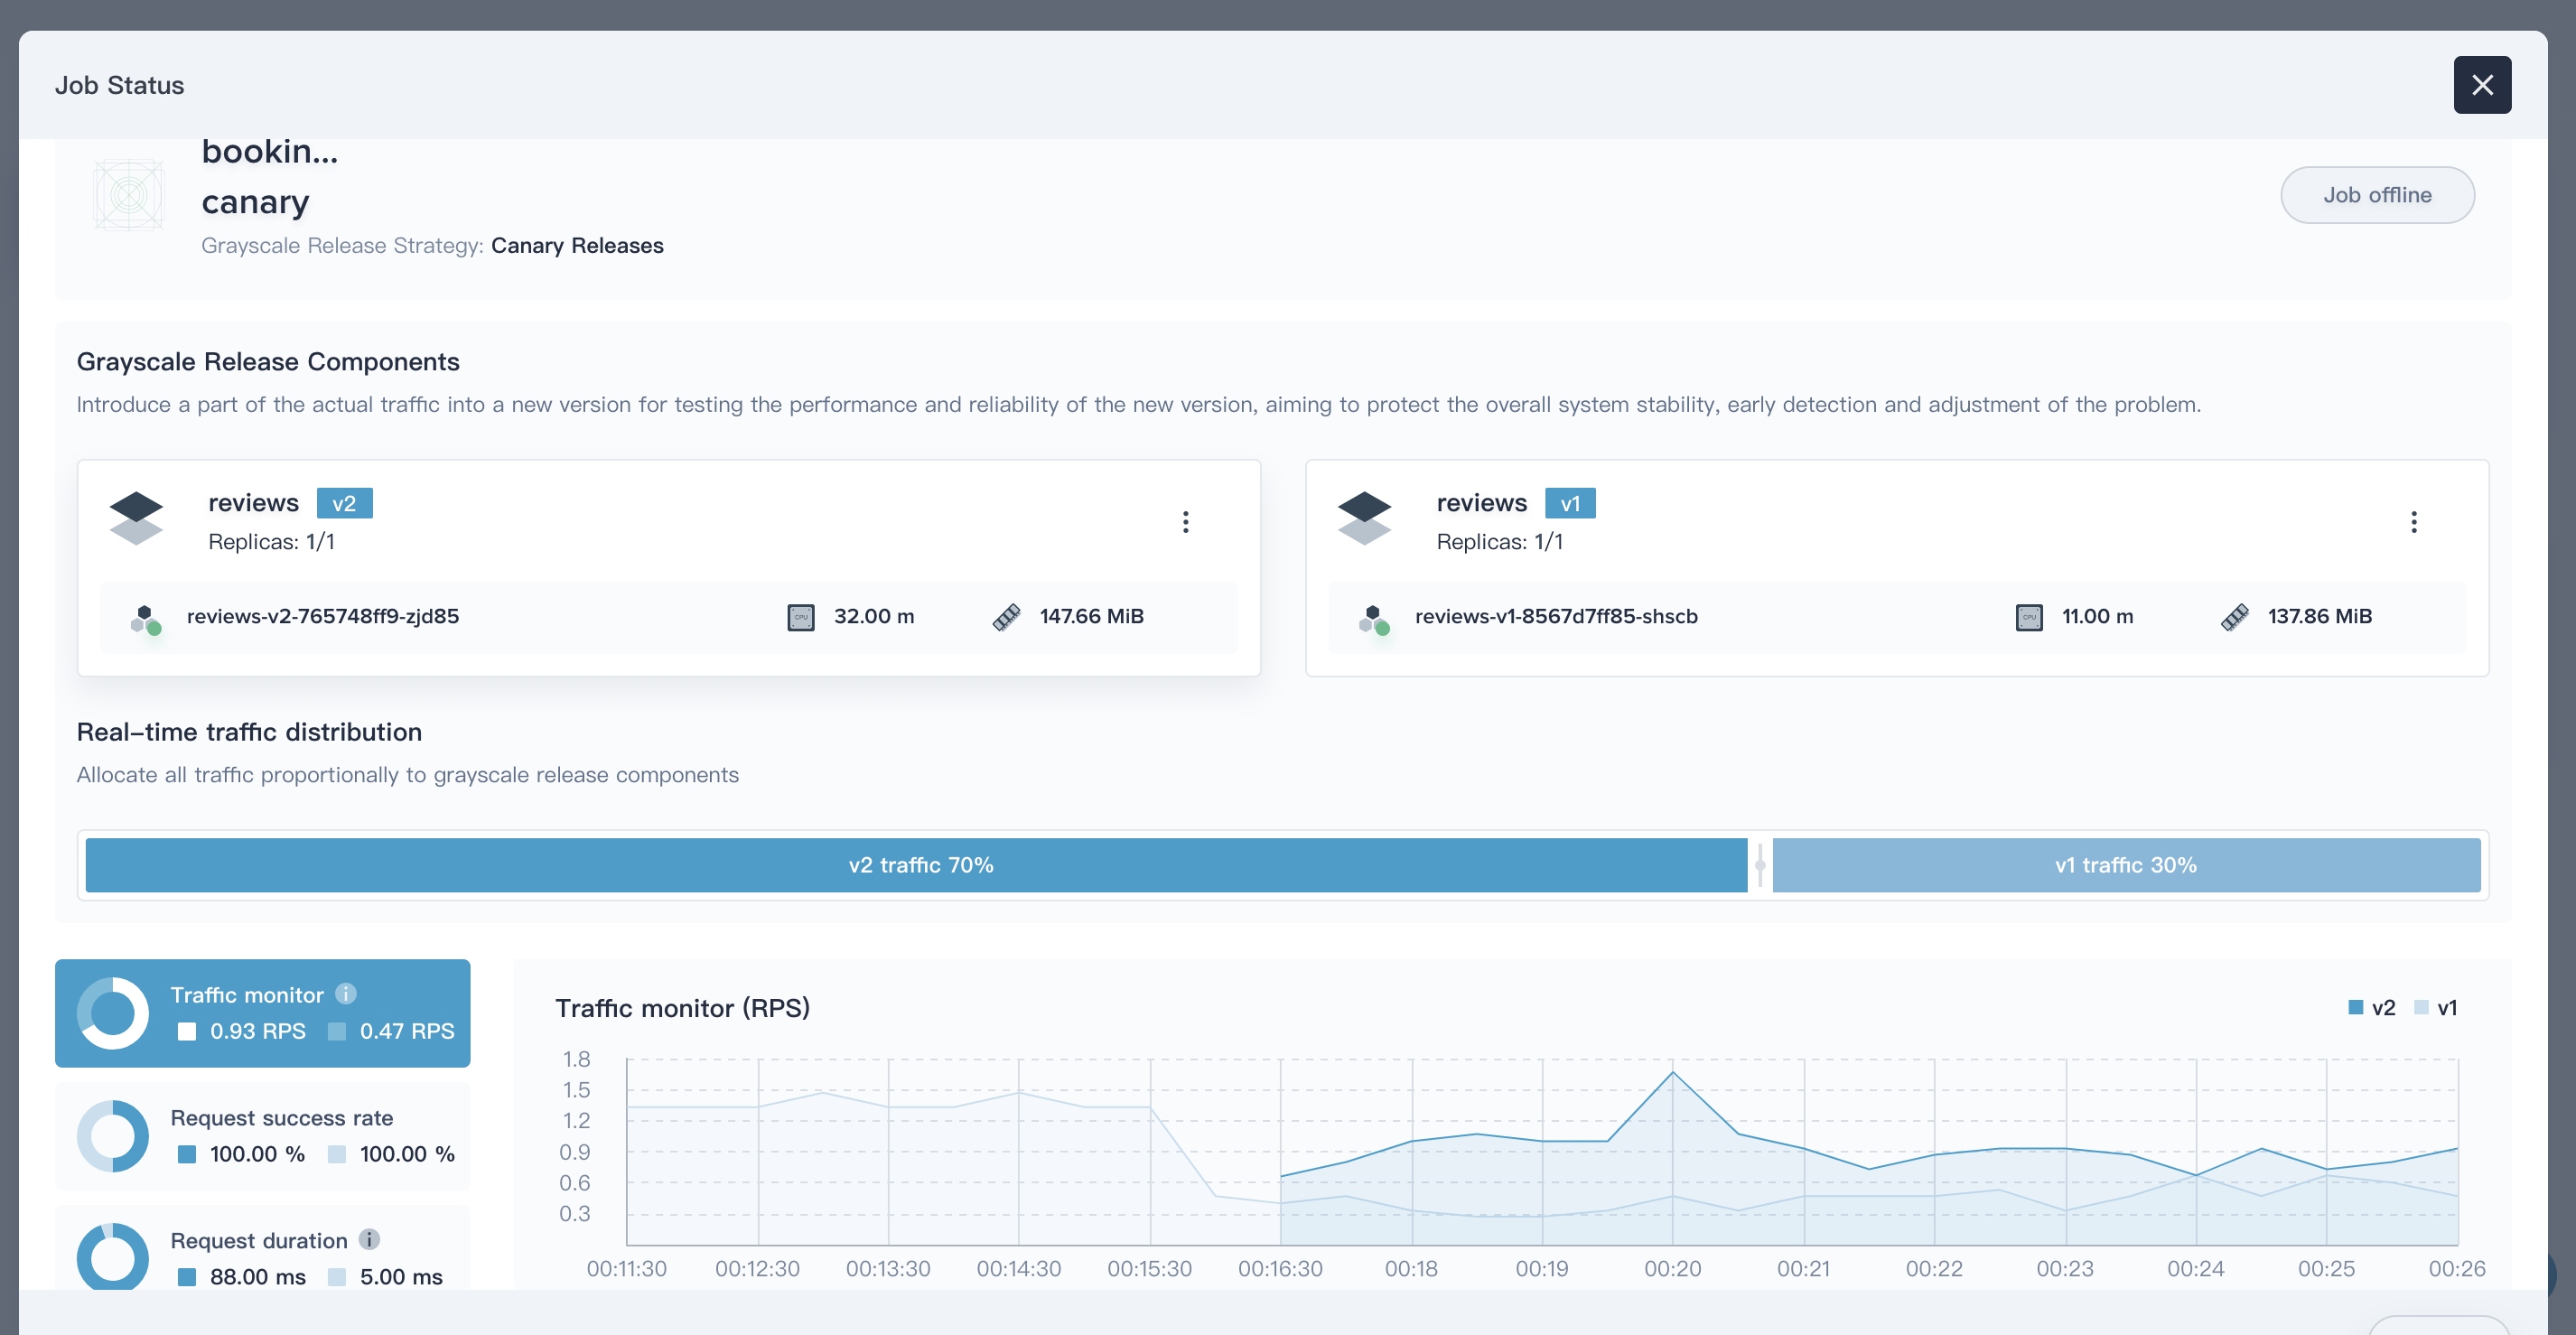
Task: Click memory icon beside 137.86 MiB
Action: (2234, 617)
